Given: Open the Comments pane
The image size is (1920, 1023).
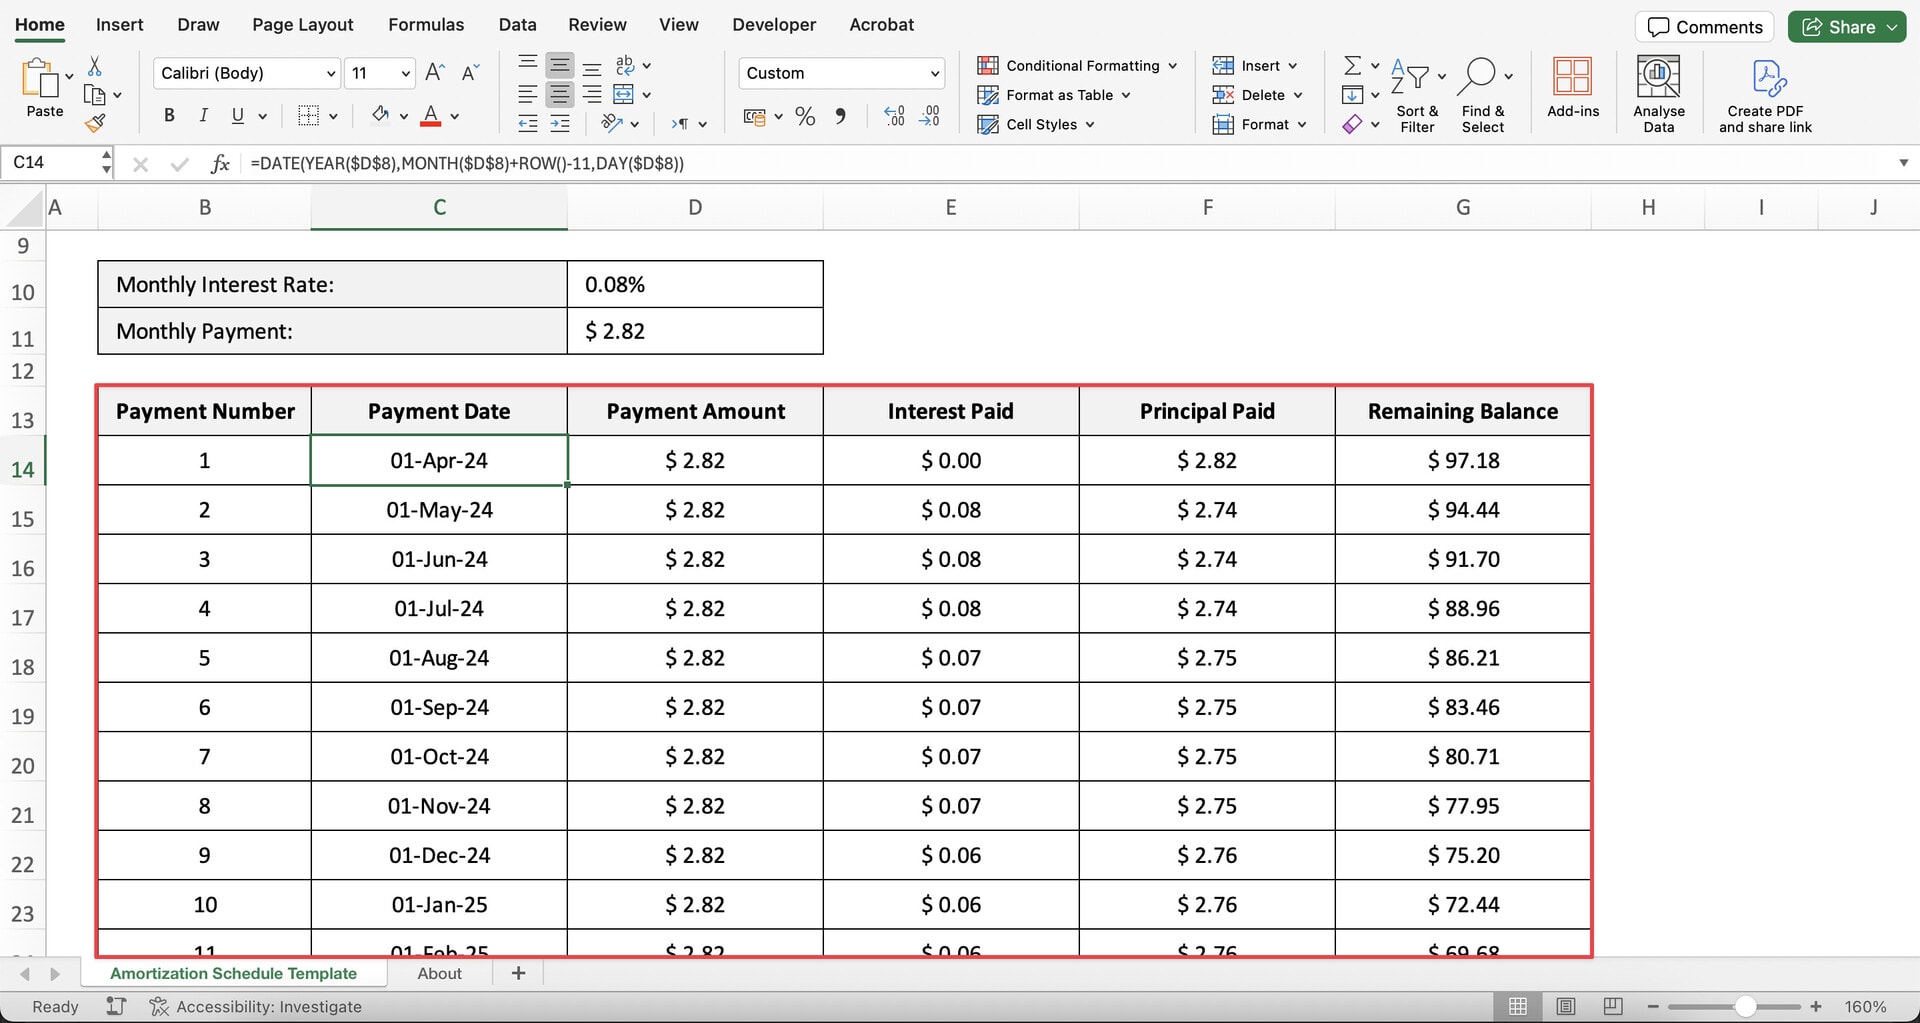Looking at the screenshot, I should pyautogui.click(x=1704, y=27).
